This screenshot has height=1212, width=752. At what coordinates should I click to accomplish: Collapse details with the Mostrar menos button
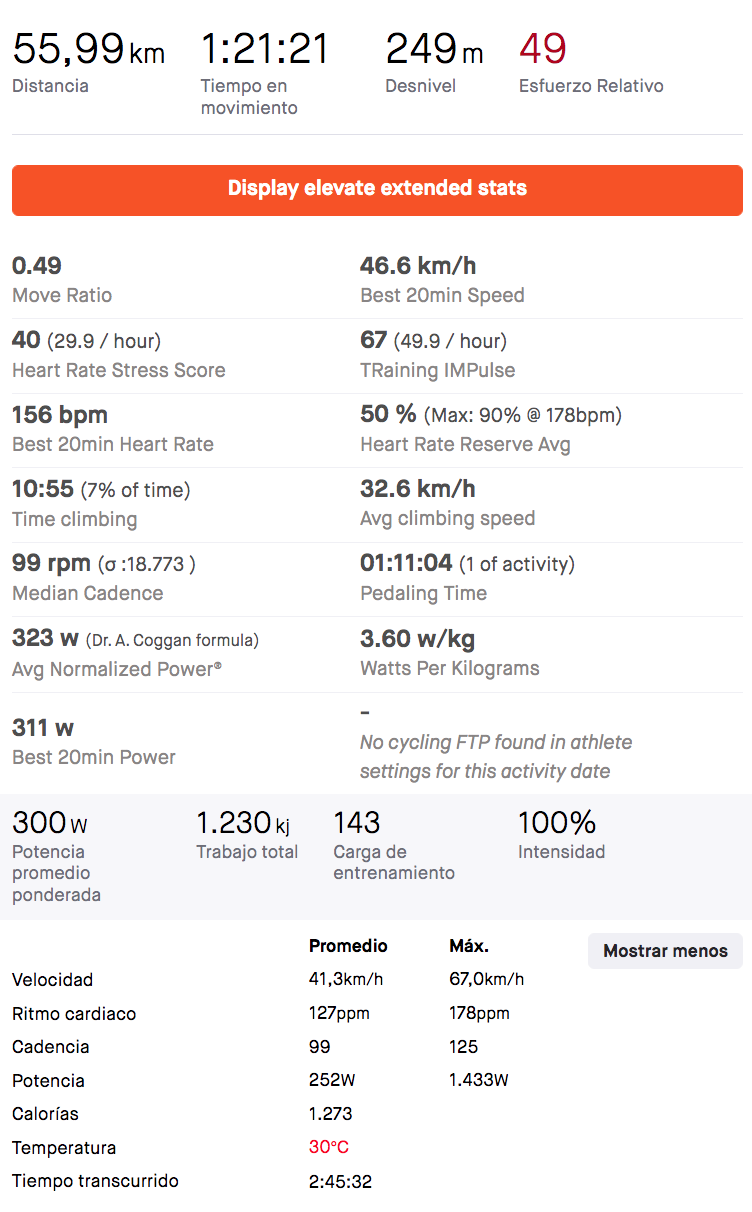[665, 951]
